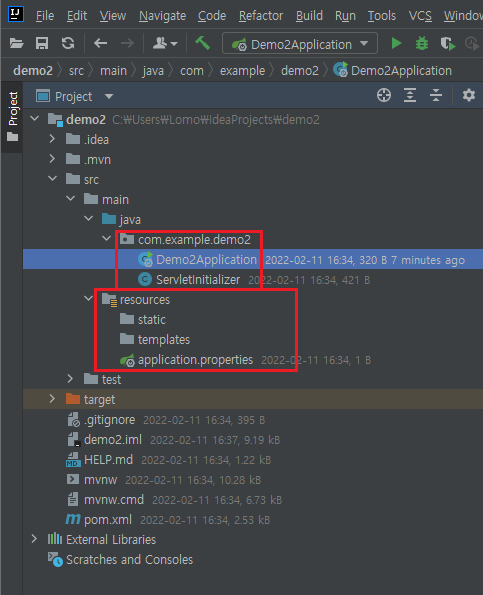Screen dimensions: 483x595
Task: Expand External Libraries node
Action: point(34,539)
